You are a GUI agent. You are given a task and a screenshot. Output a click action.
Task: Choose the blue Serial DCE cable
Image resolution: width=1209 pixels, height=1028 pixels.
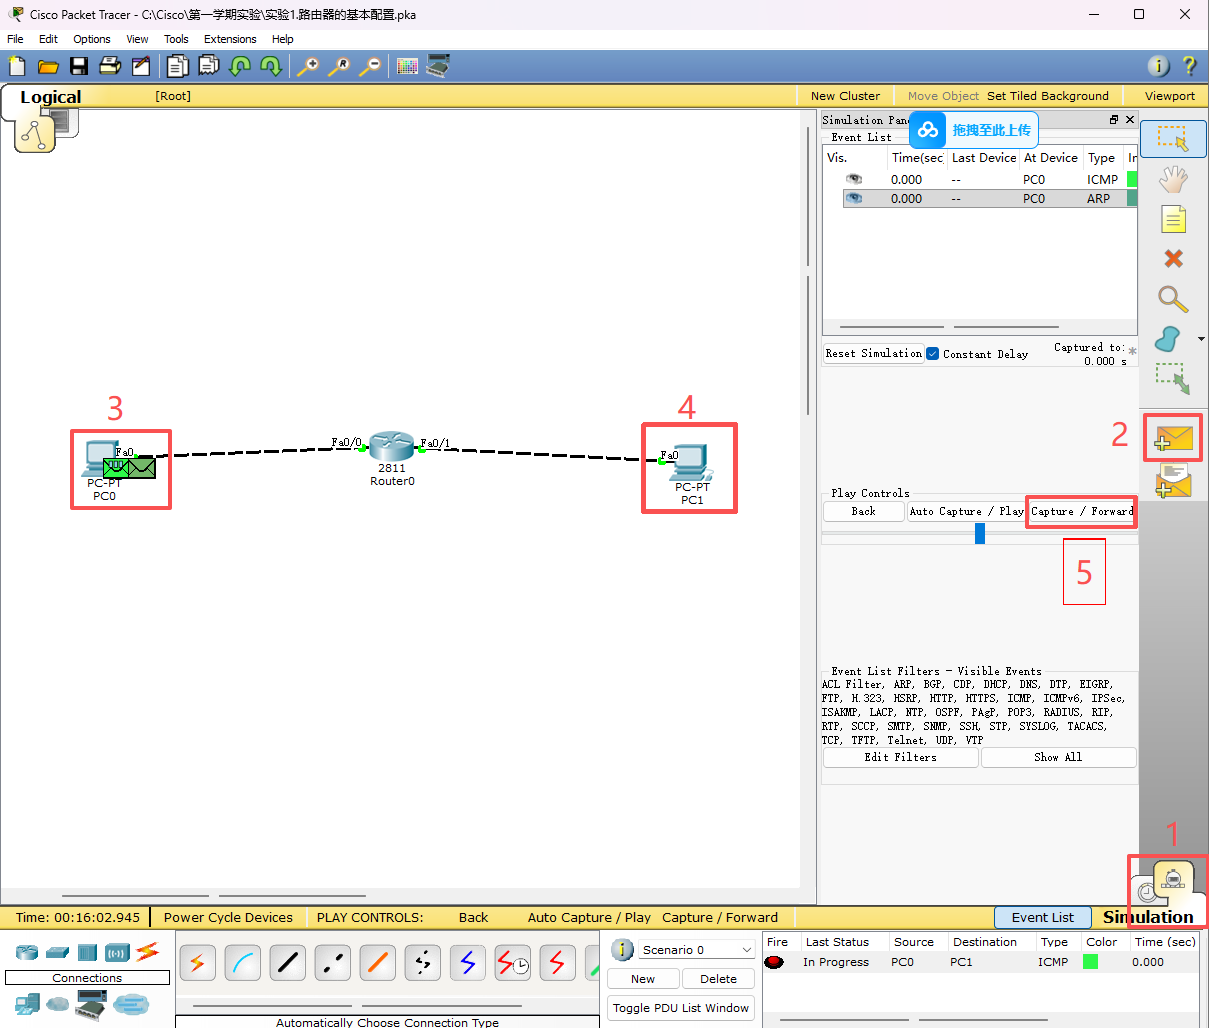(468, 963)
